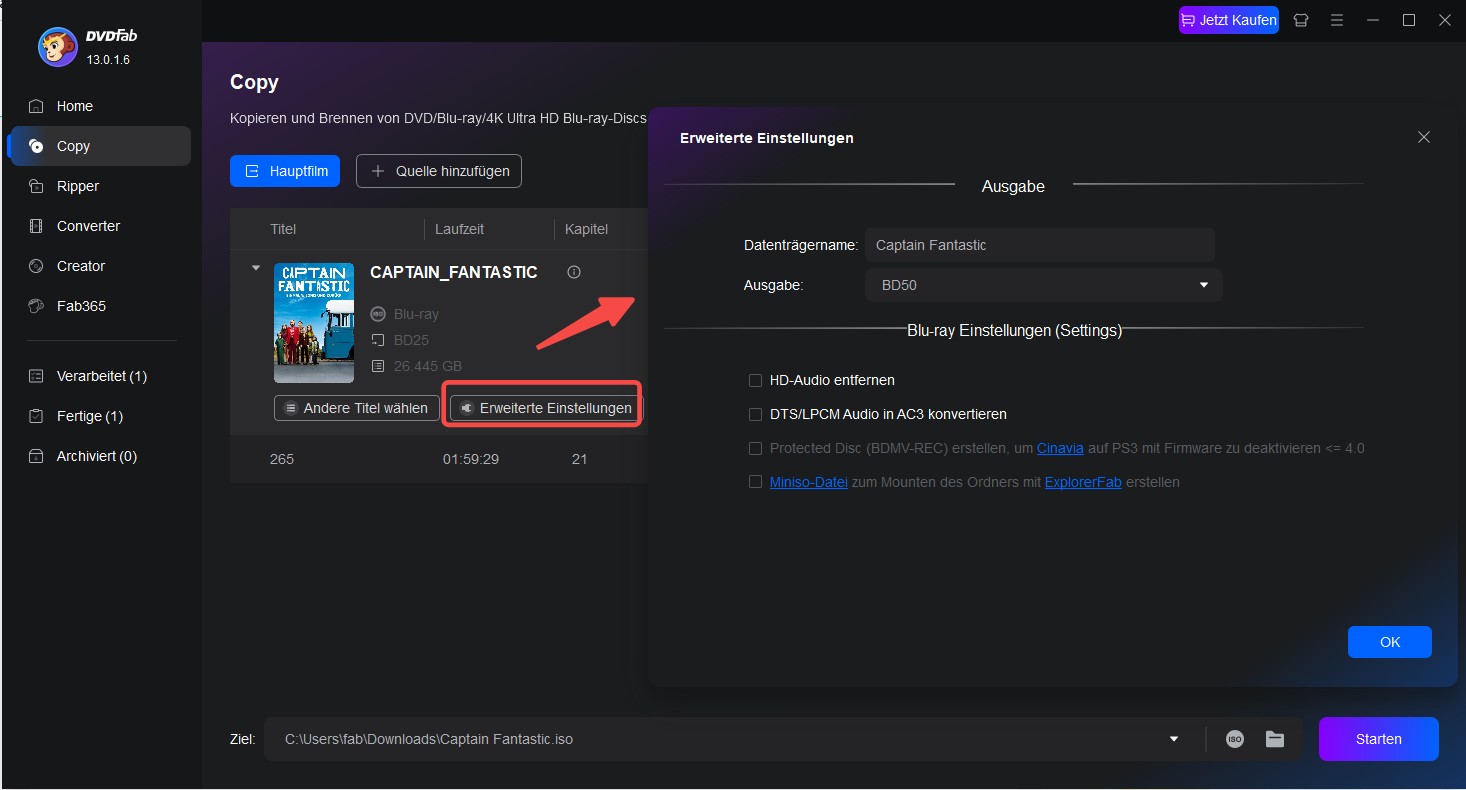
Task: Check DTS/LPCM Audio in AC3 konvertieren
Action: coord(756,414)
